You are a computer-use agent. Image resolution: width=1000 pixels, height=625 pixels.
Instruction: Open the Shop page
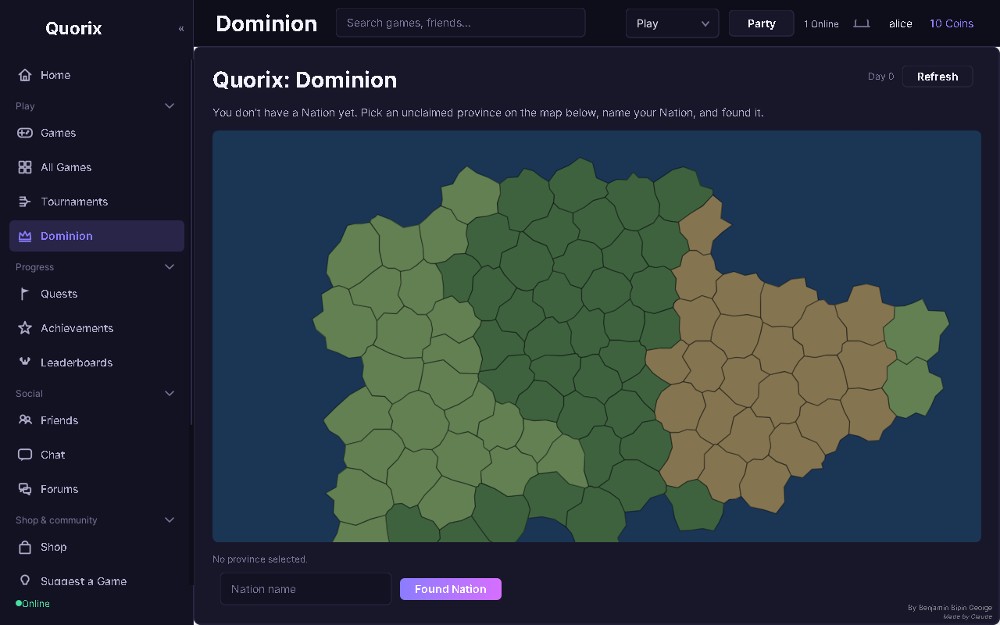(97, 547)
